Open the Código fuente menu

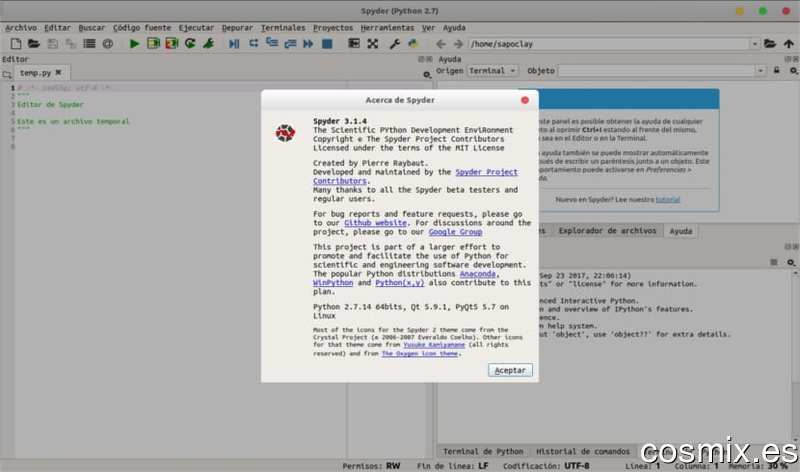click(142, 28)
